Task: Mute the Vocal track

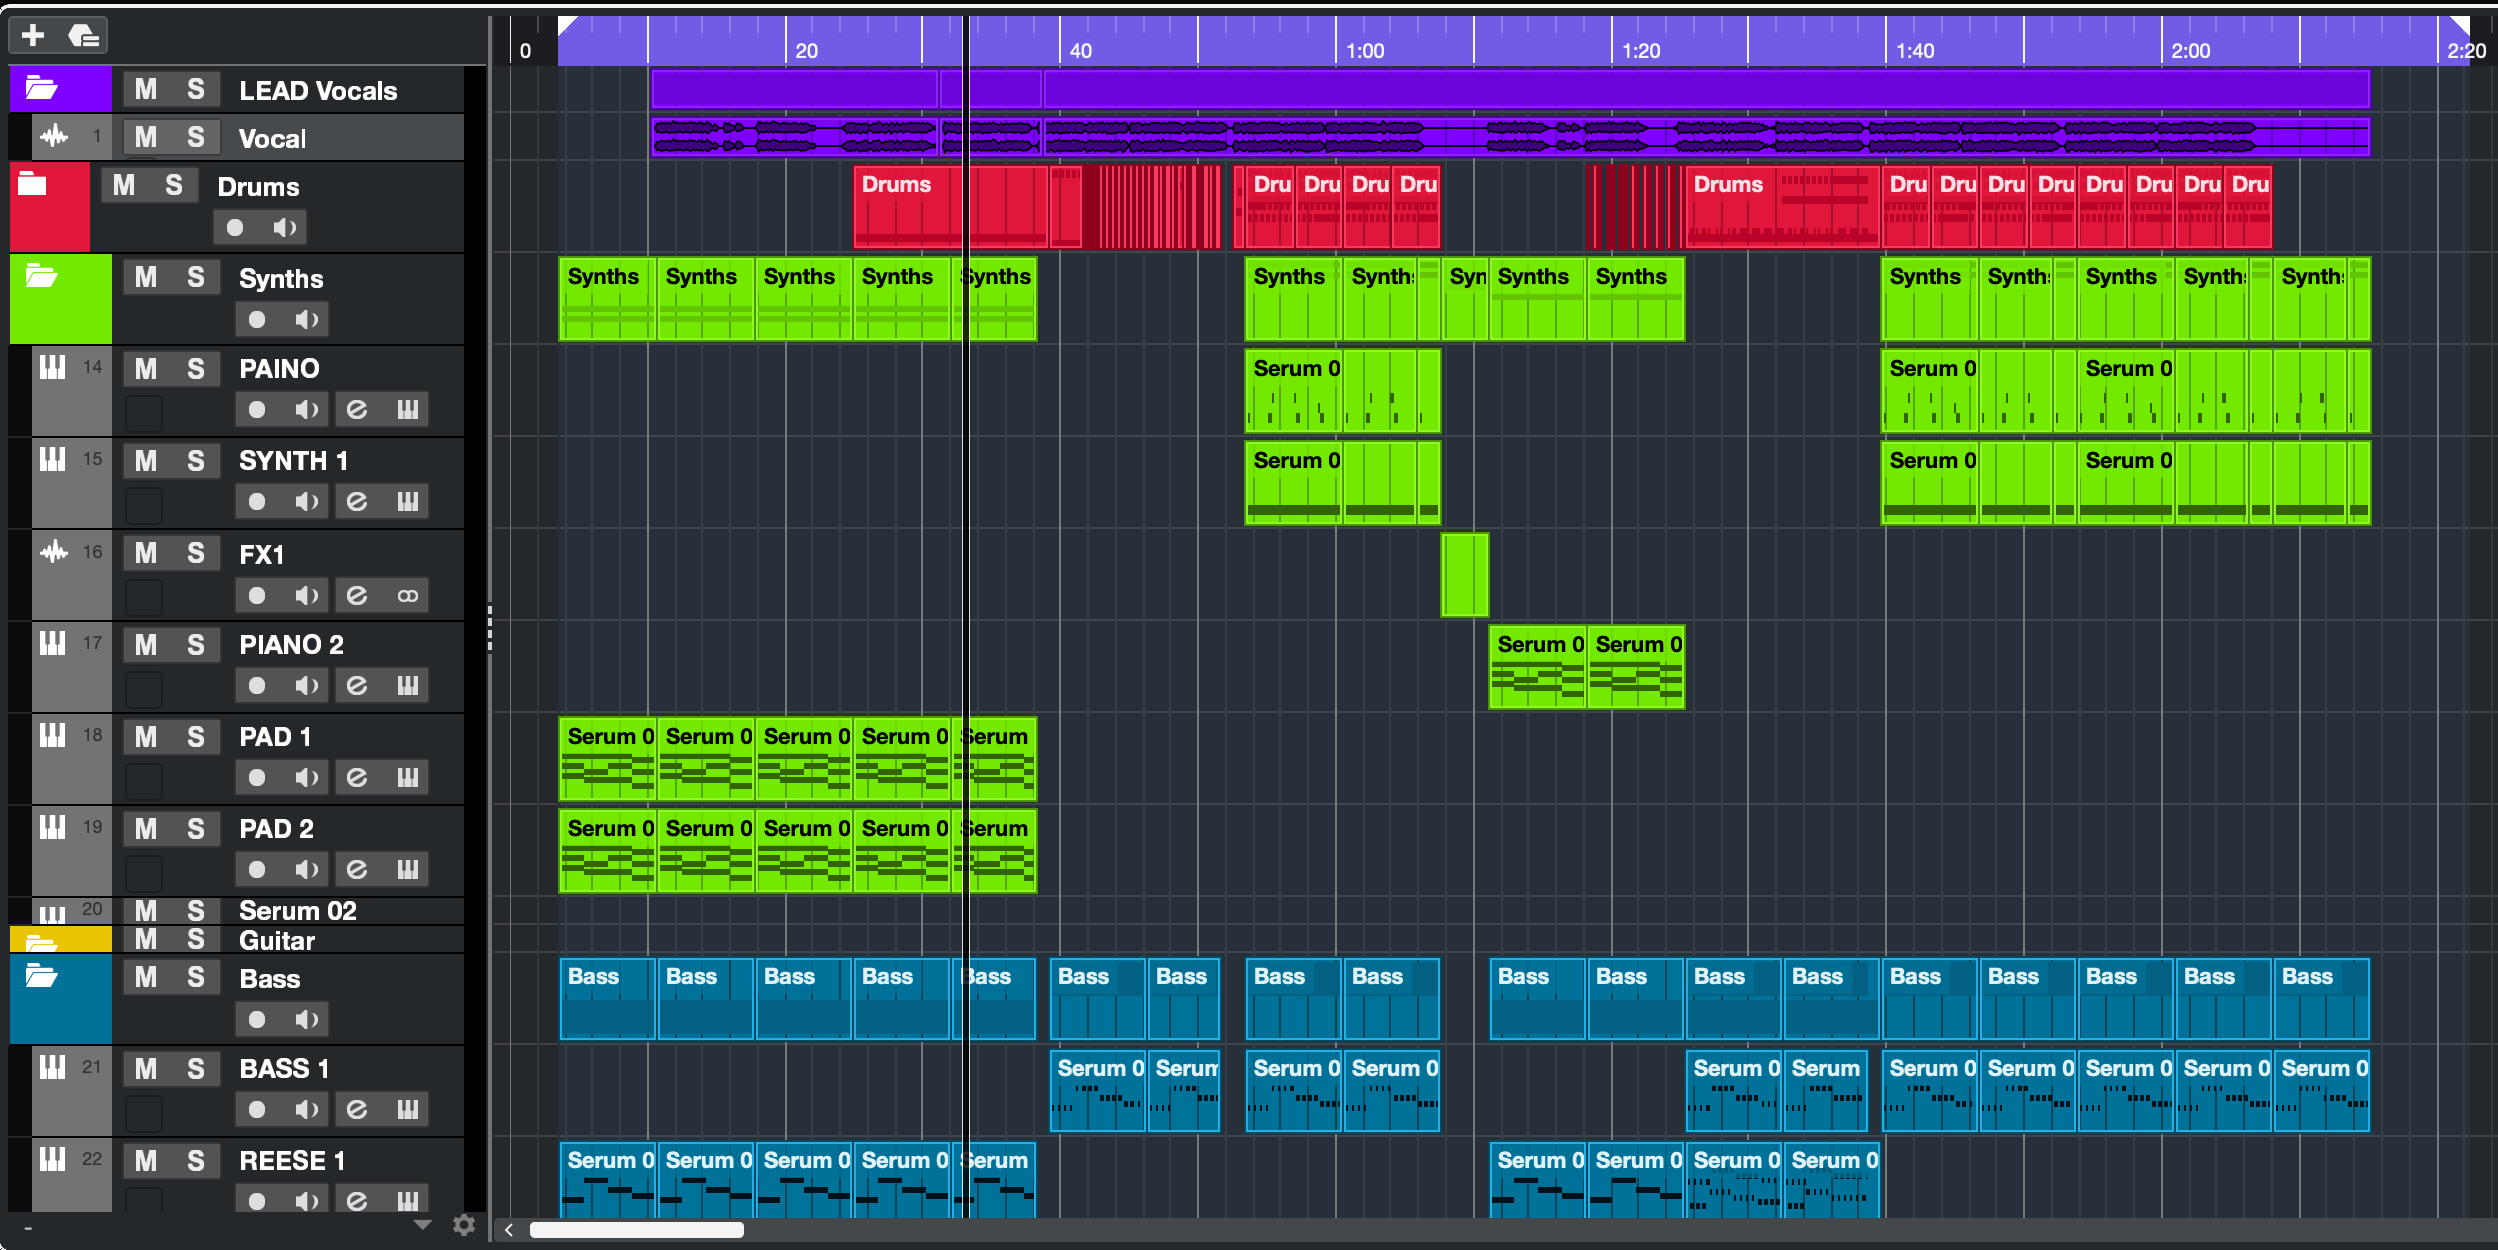Action: pyautogui.click(x=146, y=137)
